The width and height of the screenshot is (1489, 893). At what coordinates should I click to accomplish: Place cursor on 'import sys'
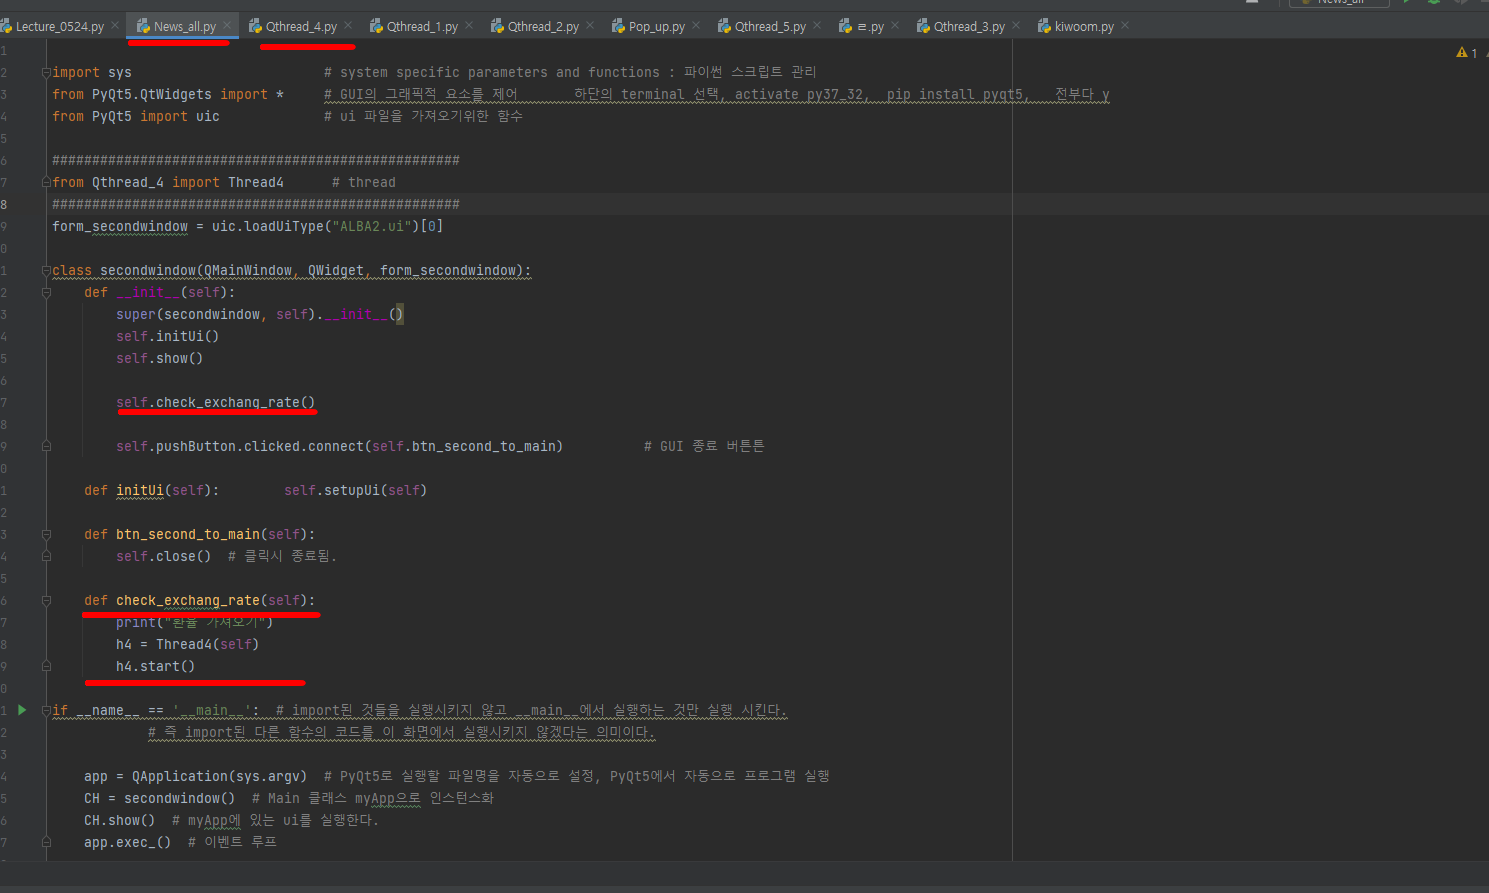pyautogui.click(x=92, y=72)
